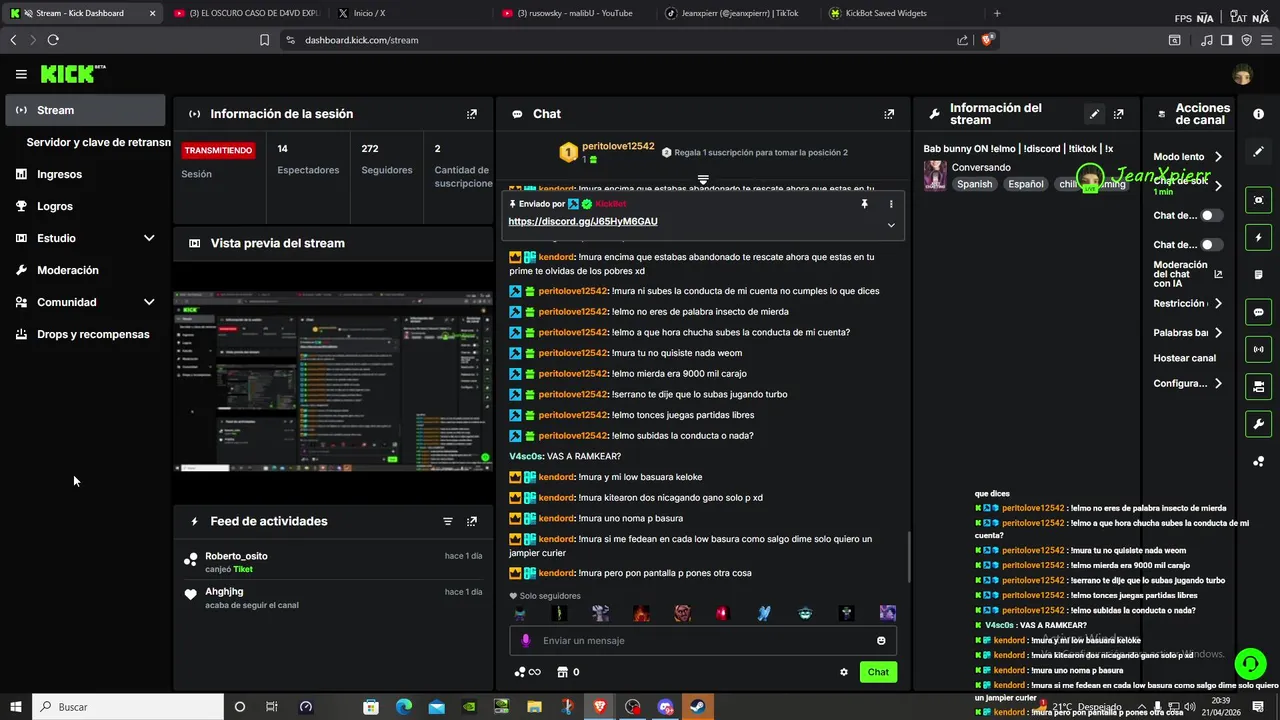Open Logros in the sidebar
Screen dimensions: 1280x720
click(x=85, y=206)
